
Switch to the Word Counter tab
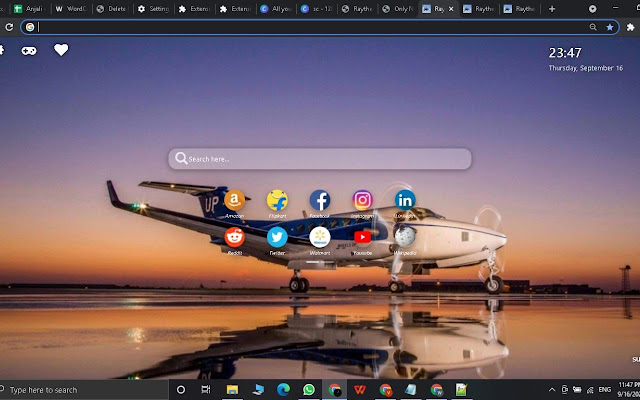[x=72, y=9]
